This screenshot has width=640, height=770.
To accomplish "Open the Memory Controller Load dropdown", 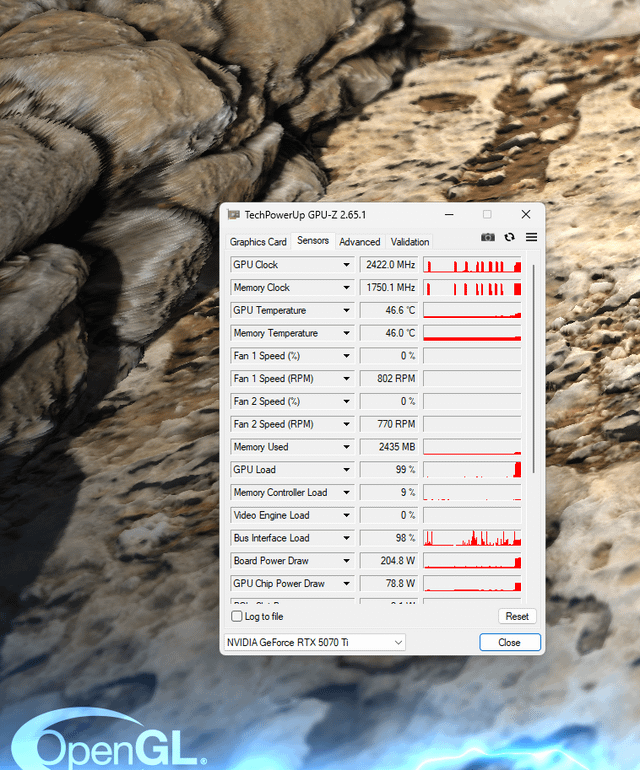I will click(x=346, y=493).
